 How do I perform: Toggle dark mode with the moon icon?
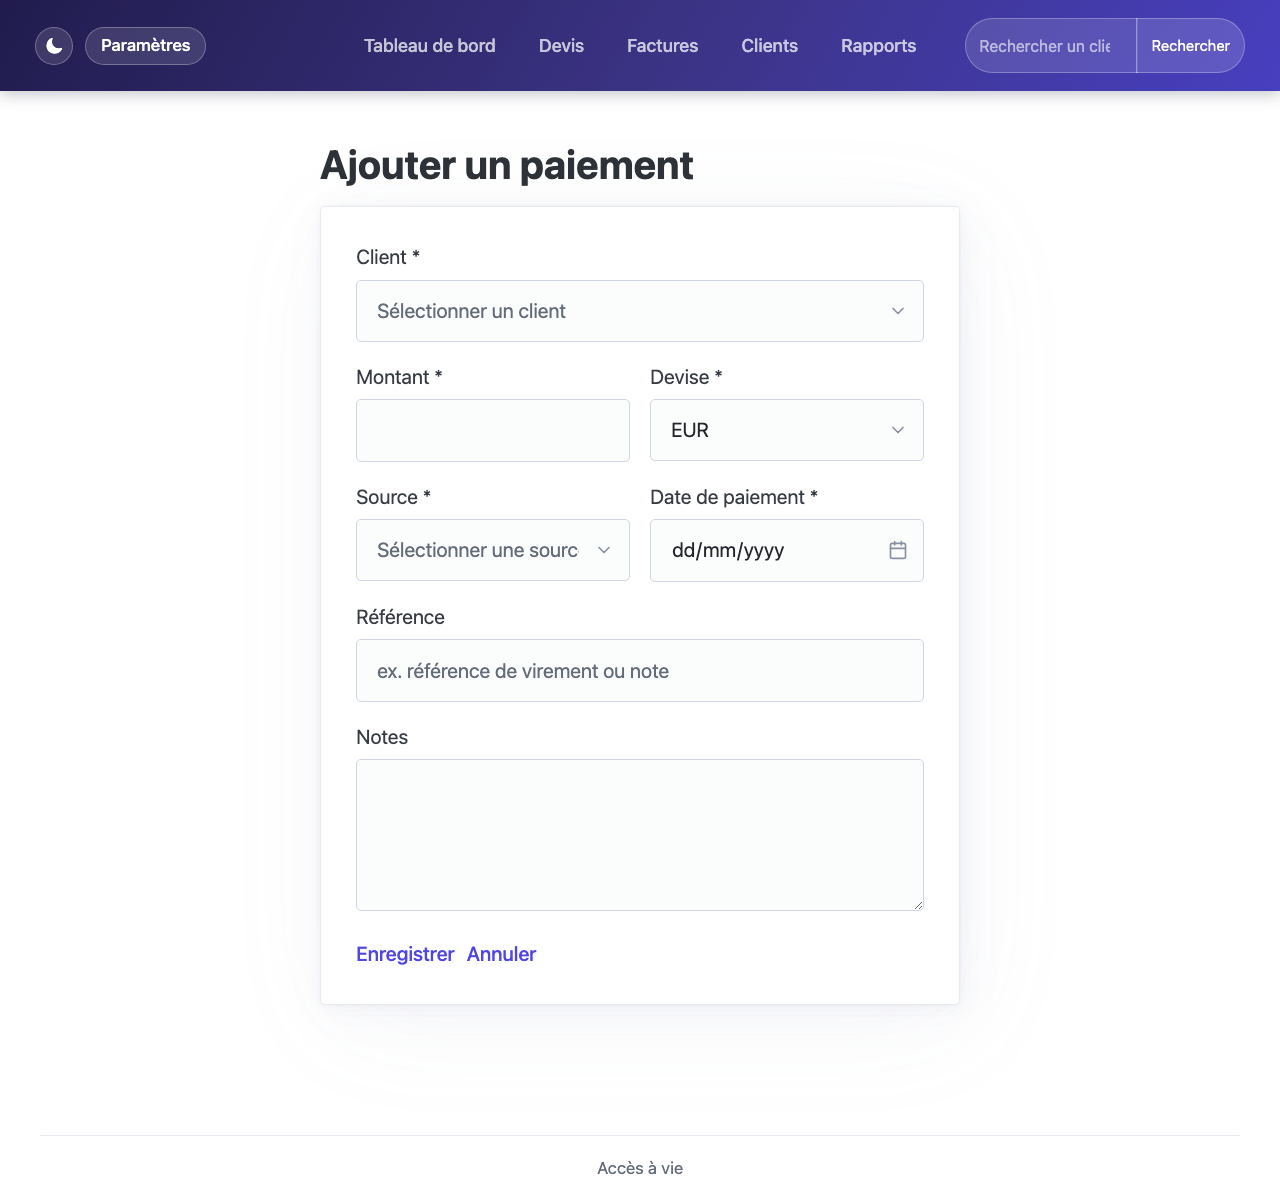click(x=54, y=46)
